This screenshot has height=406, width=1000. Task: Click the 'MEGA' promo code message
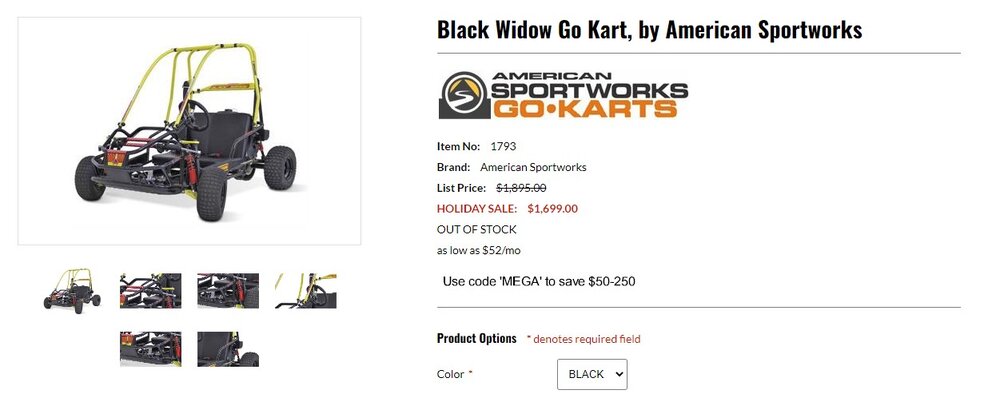539,281
